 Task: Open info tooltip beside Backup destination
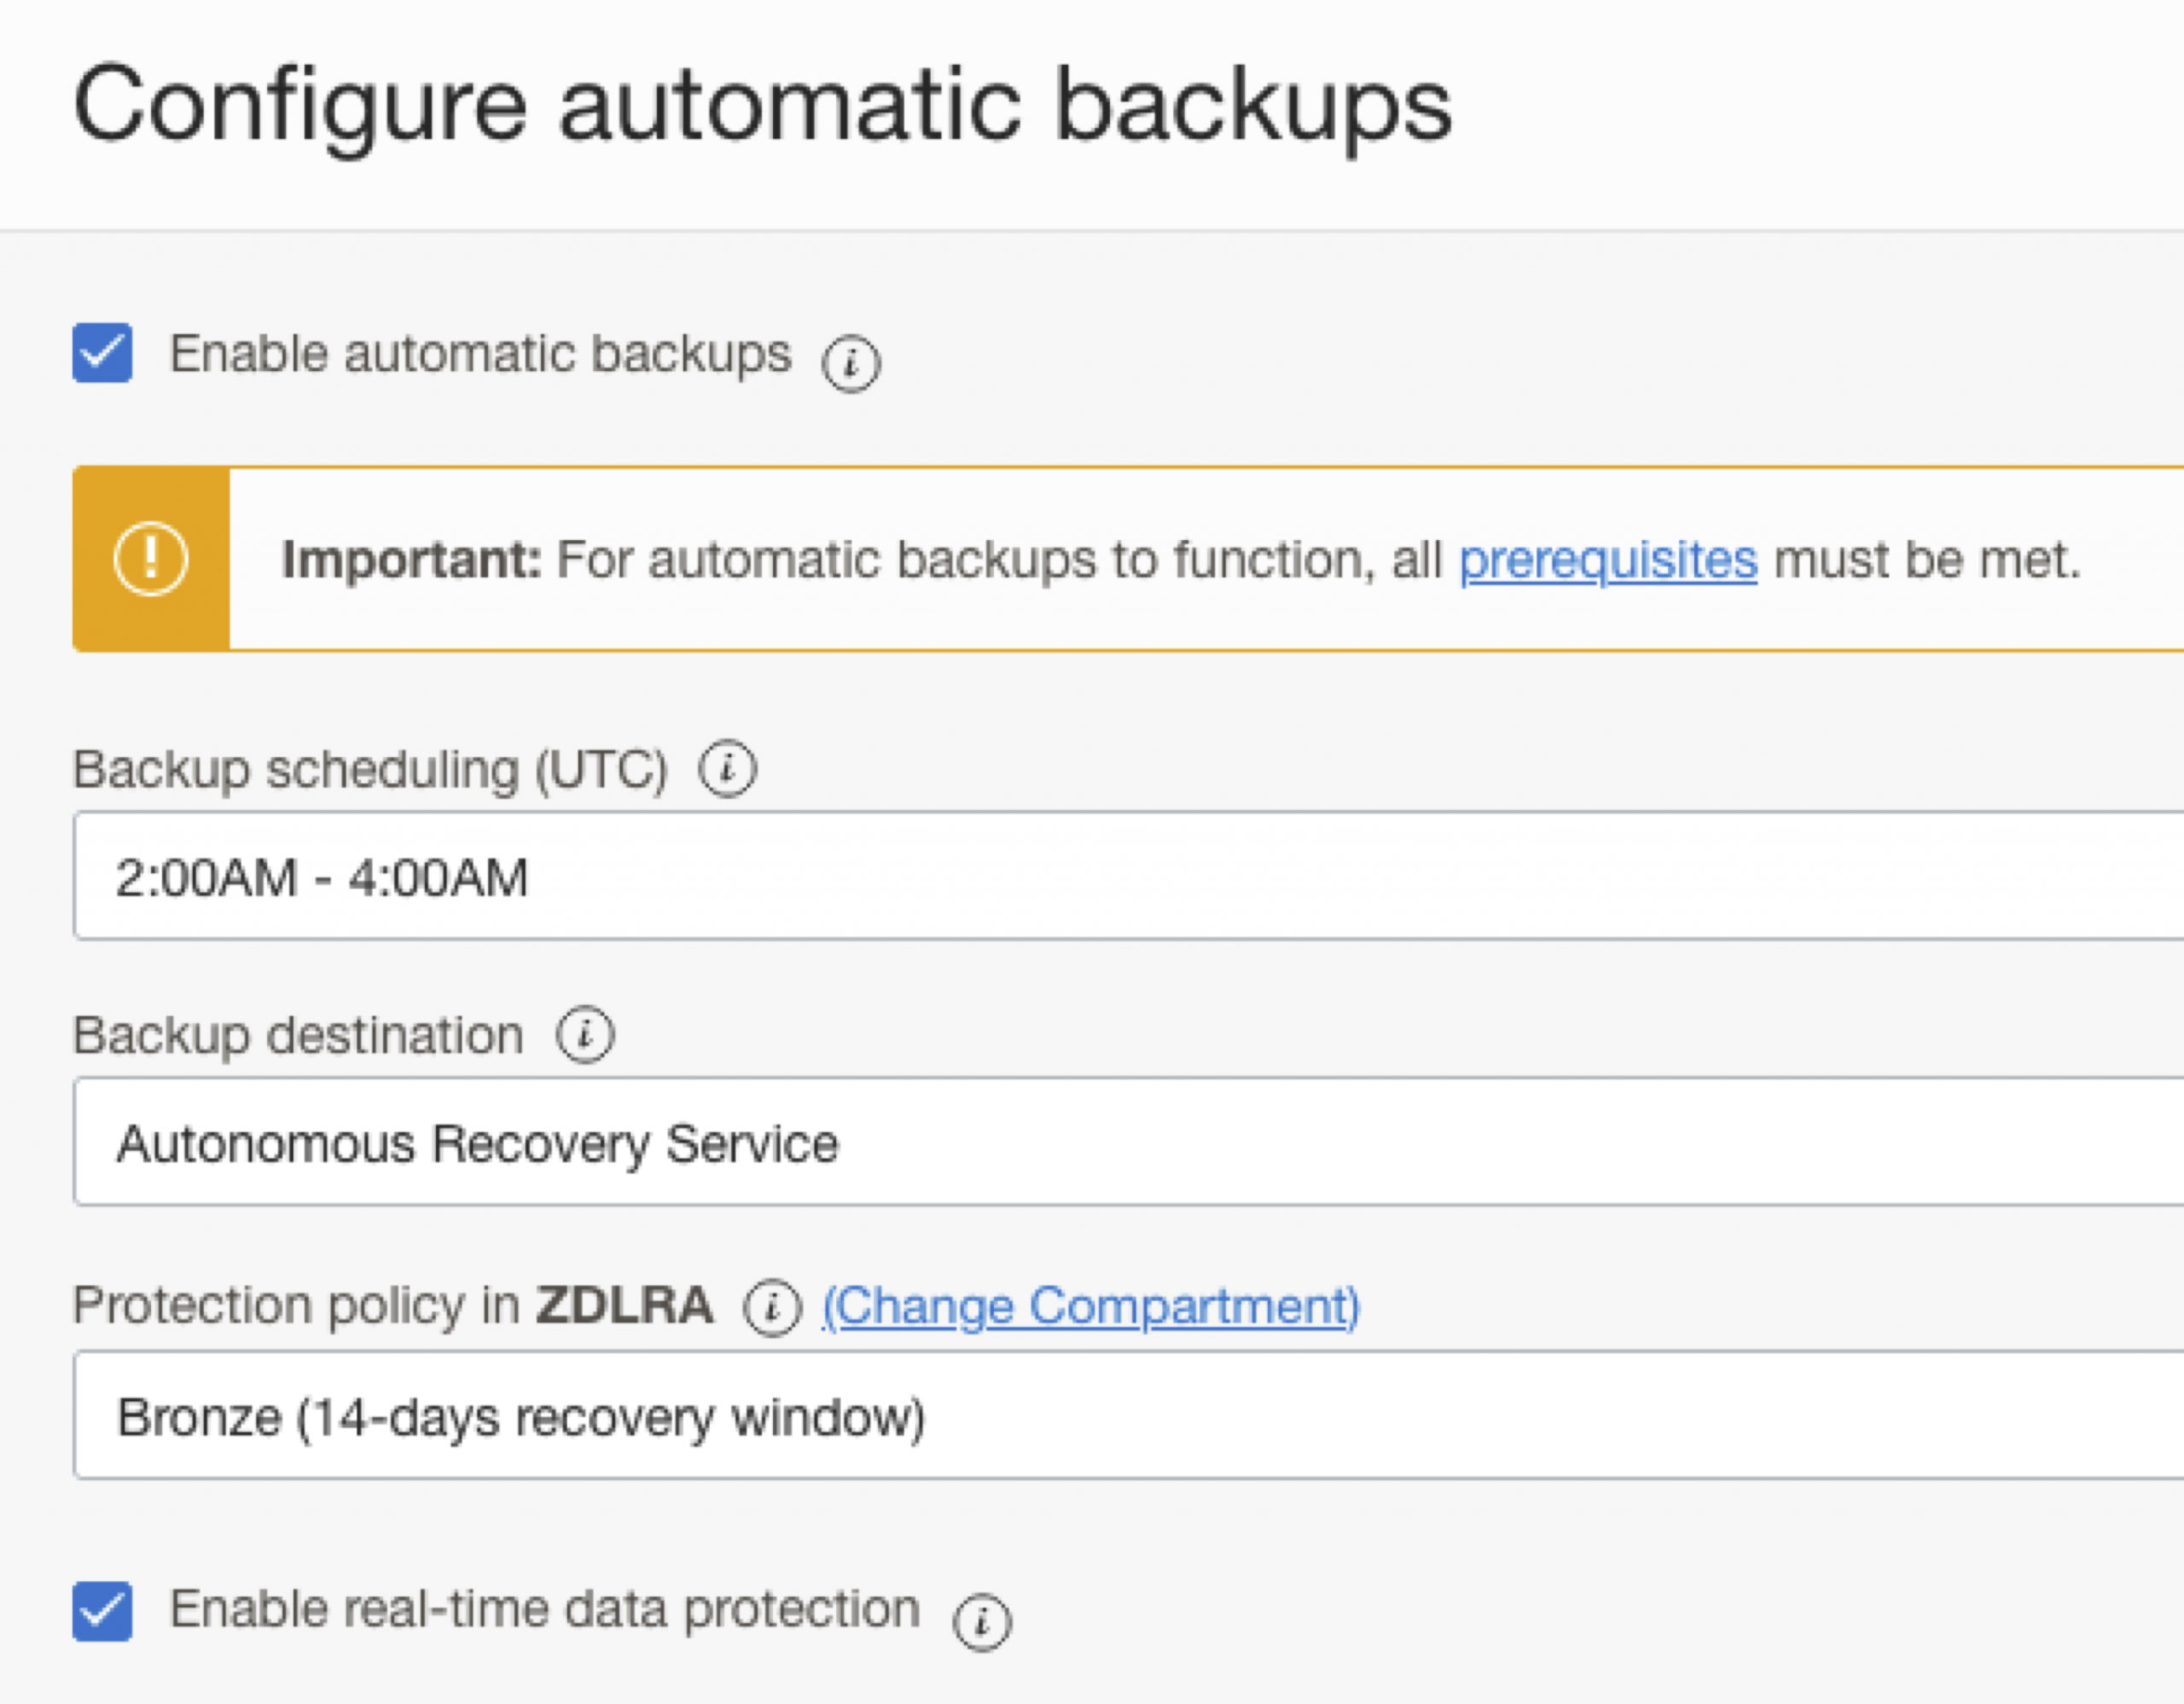584,1035
